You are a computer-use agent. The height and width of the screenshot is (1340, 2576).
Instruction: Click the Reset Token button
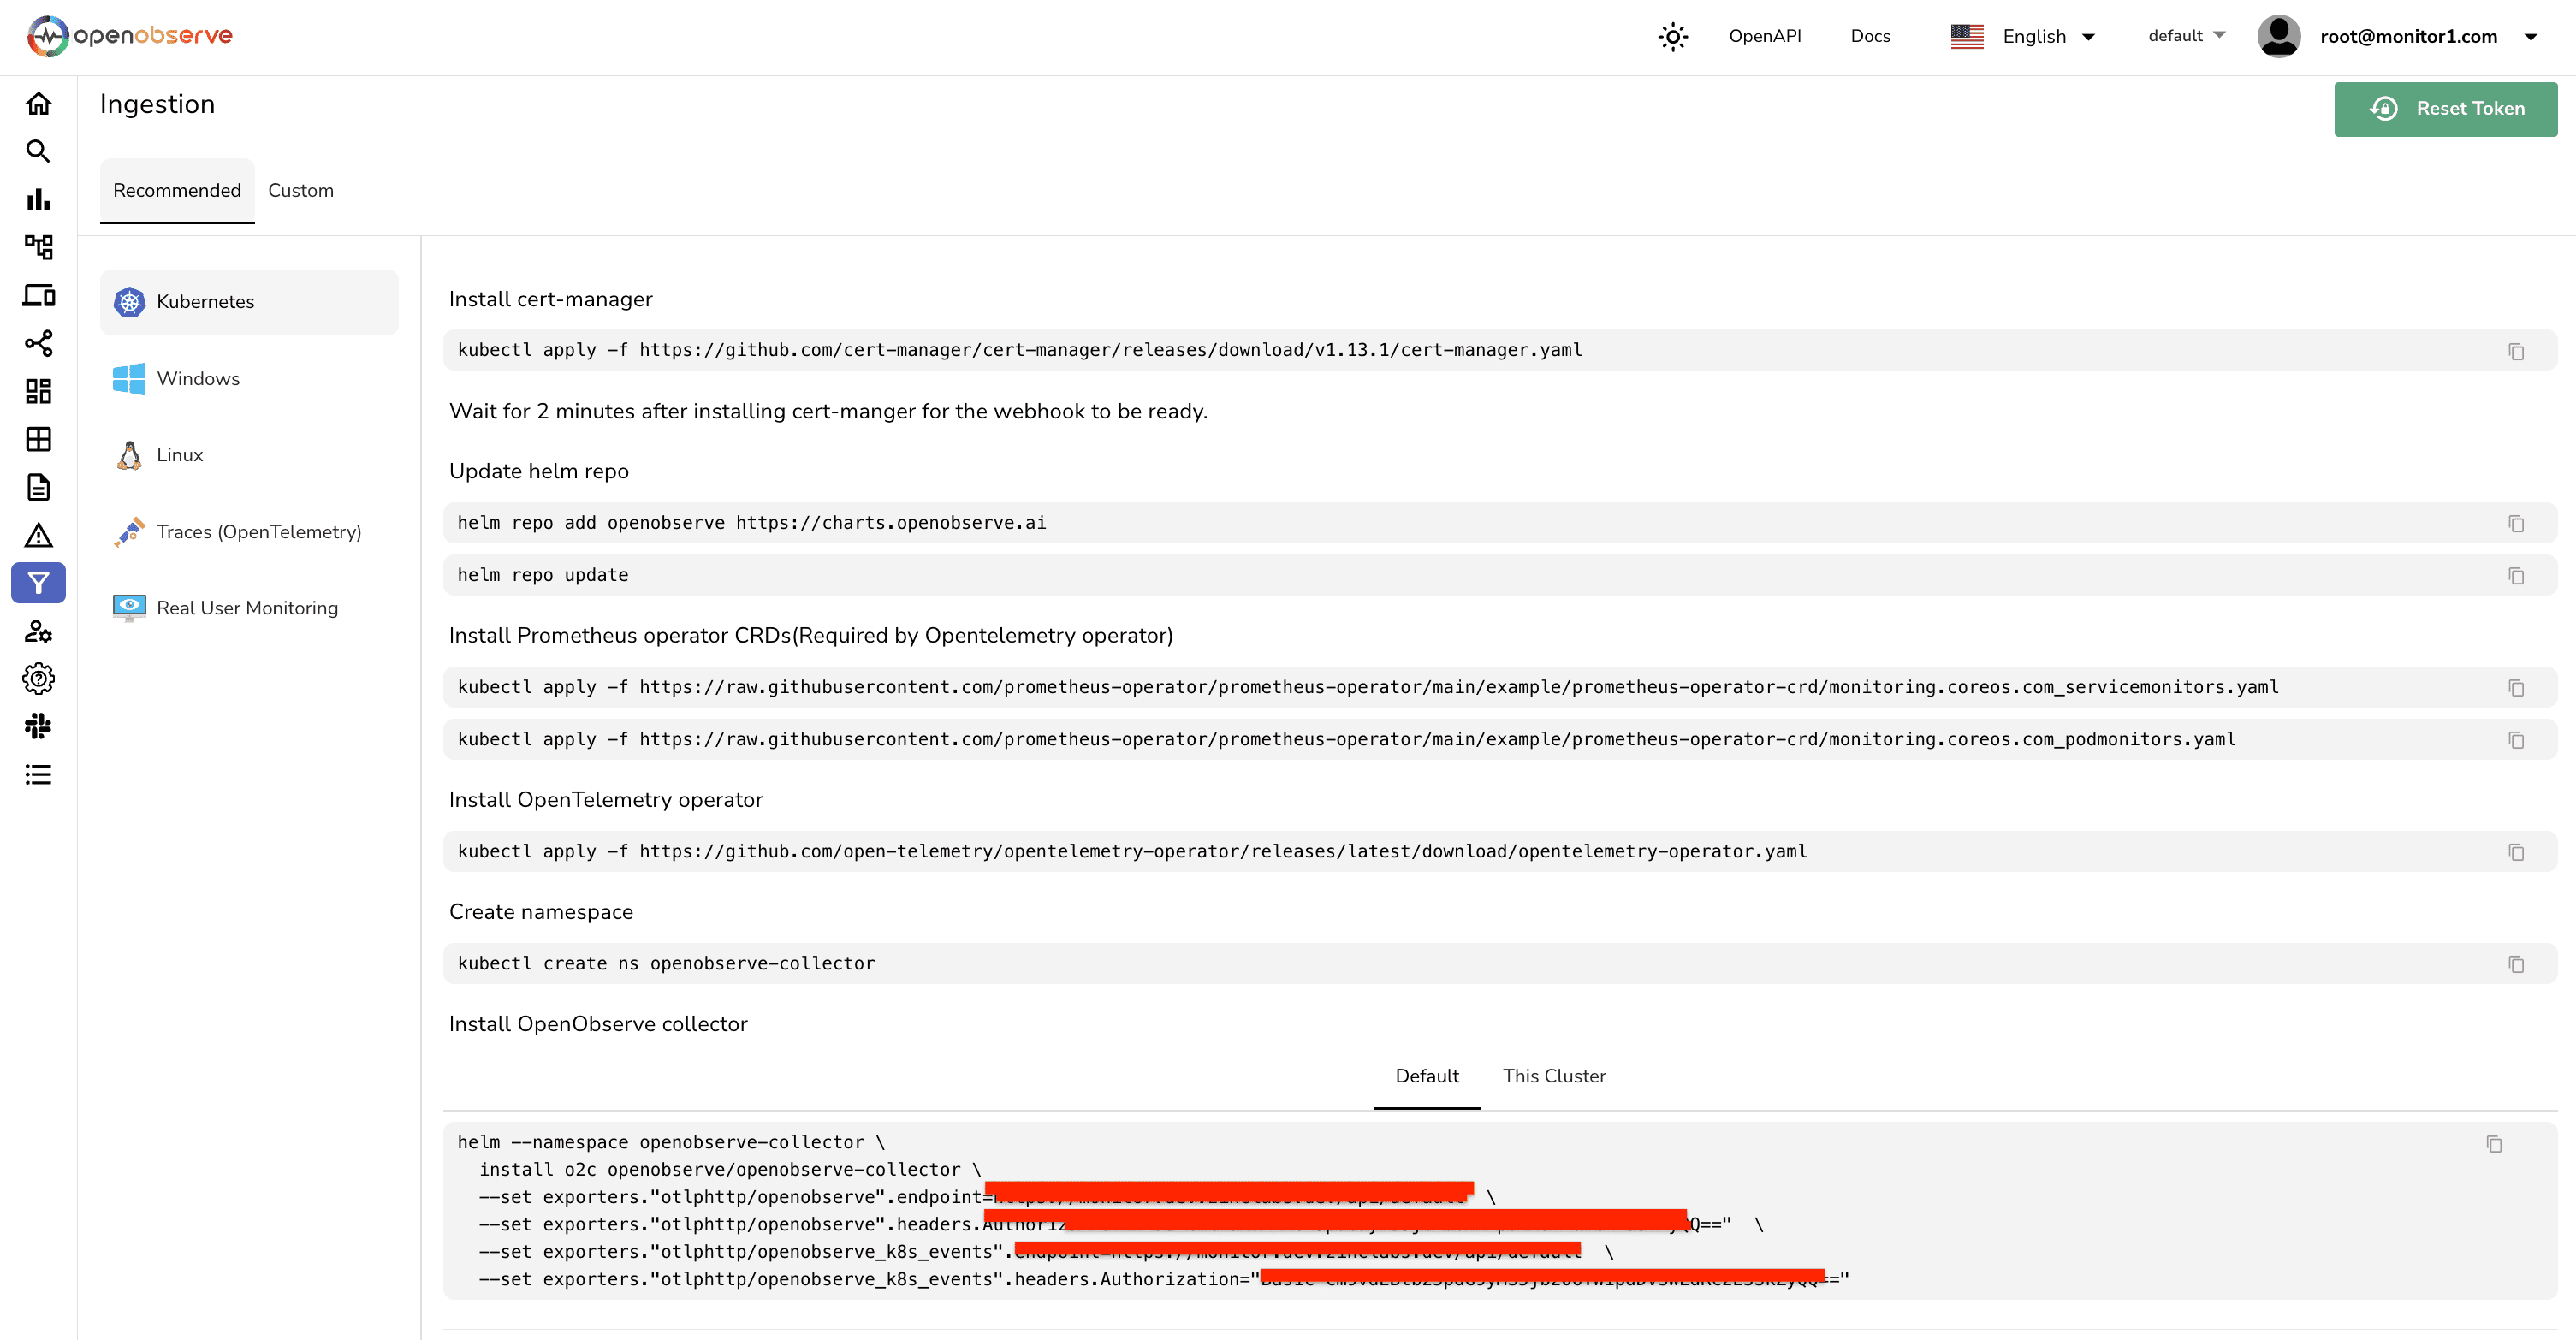pos(2445,109)
